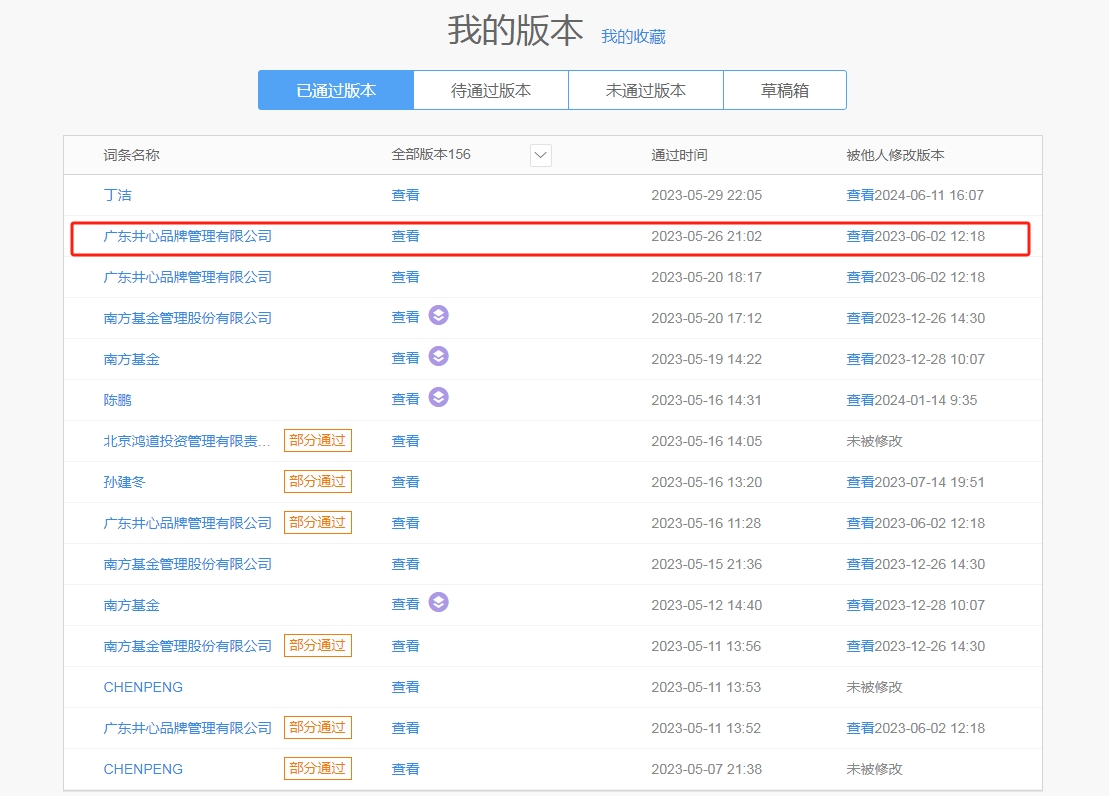Click 部分通过 tag on 孙建冬 row

[318, 481]
